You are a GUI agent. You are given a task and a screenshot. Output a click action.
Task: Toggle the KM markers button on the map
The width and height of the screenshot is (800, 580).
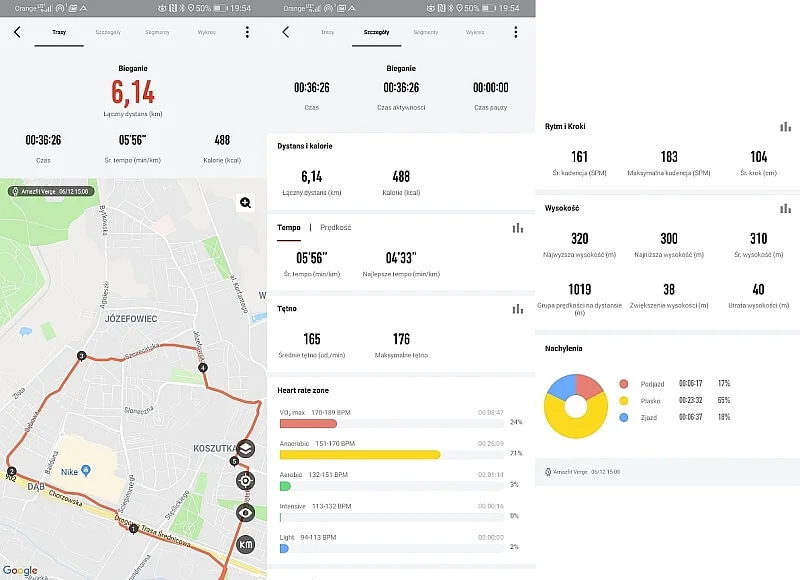click(x=245, y=544)
